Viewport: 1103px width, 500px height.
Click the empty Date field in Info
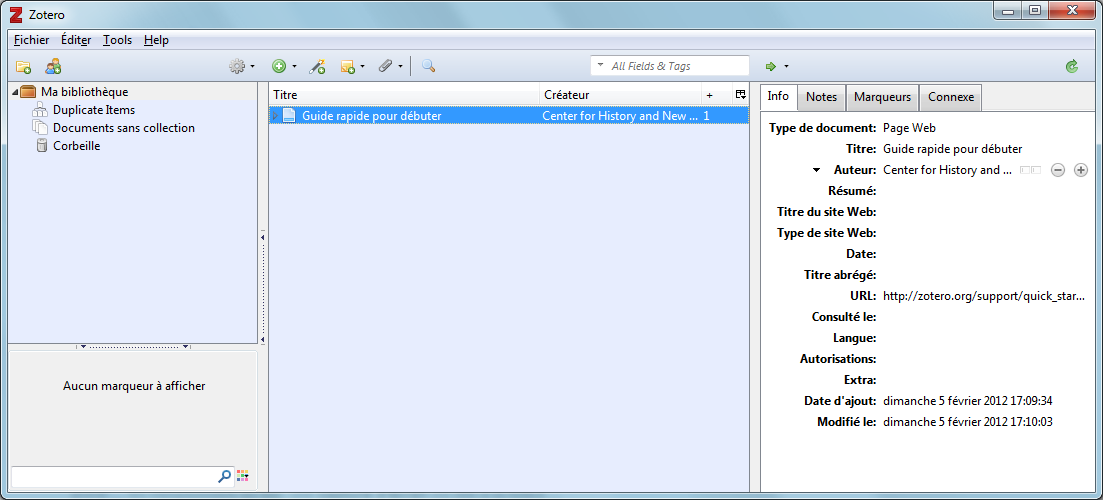pyautogui.click(x=985, y=253)
